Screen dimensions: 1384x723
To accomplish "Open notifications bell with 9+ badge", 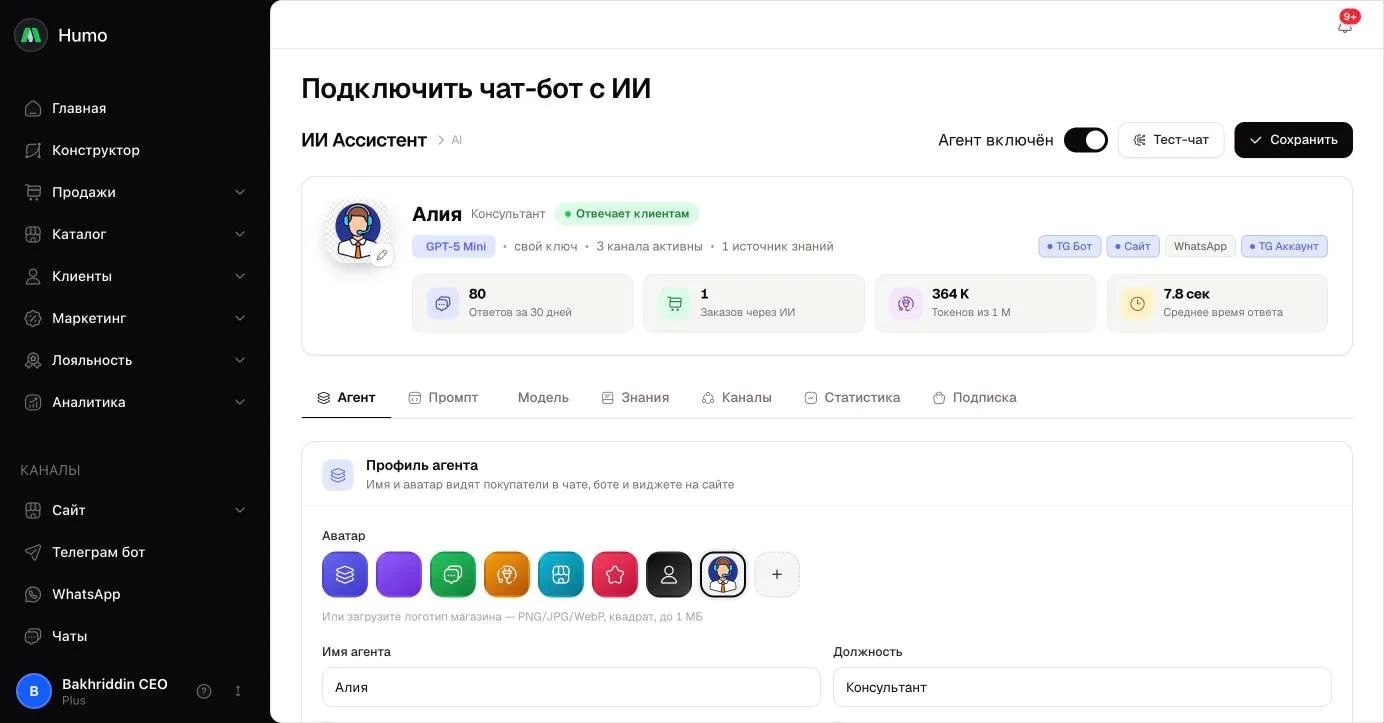I will point(1345,25).
